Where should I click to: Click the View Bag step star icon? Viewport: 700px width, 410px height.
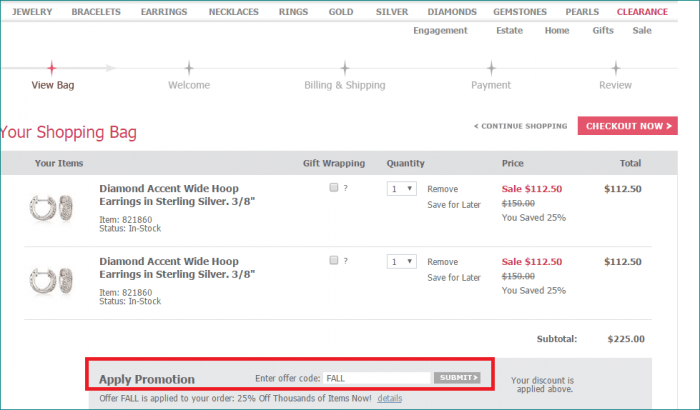click(52, 68)
